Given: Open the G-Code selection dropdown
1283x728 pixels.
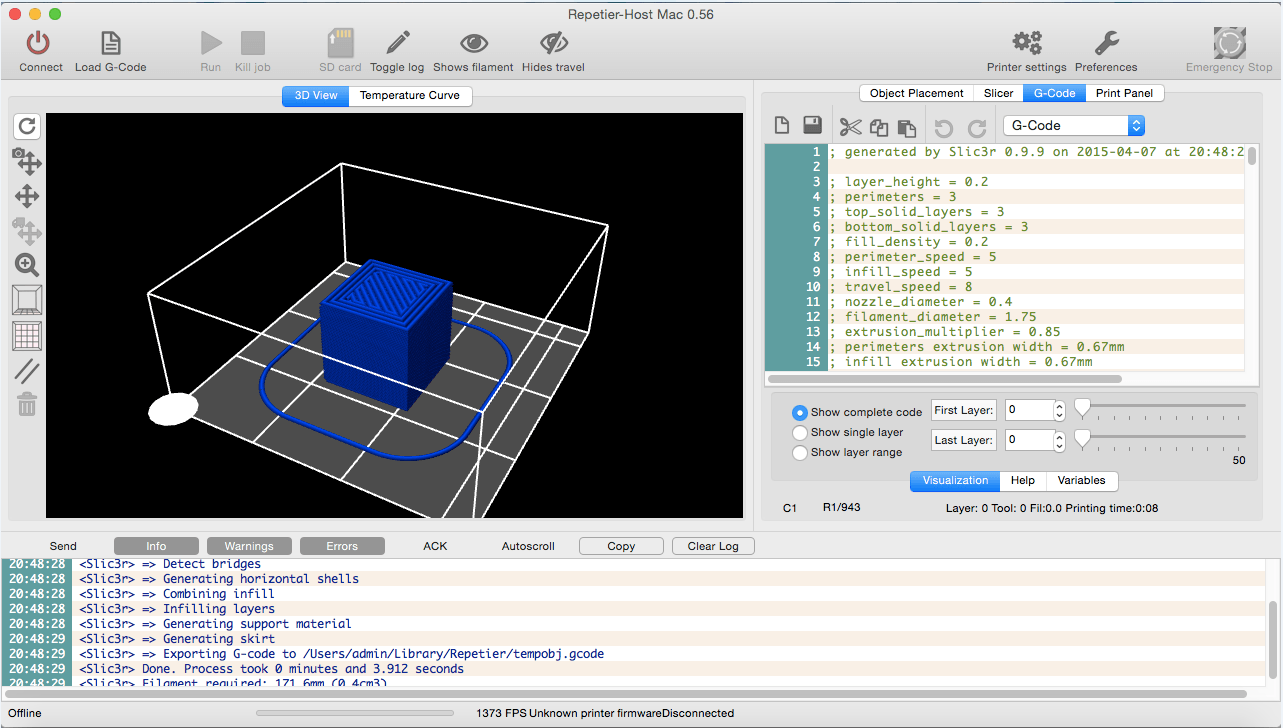Looking at the screenshot, I should [1074, 125].
